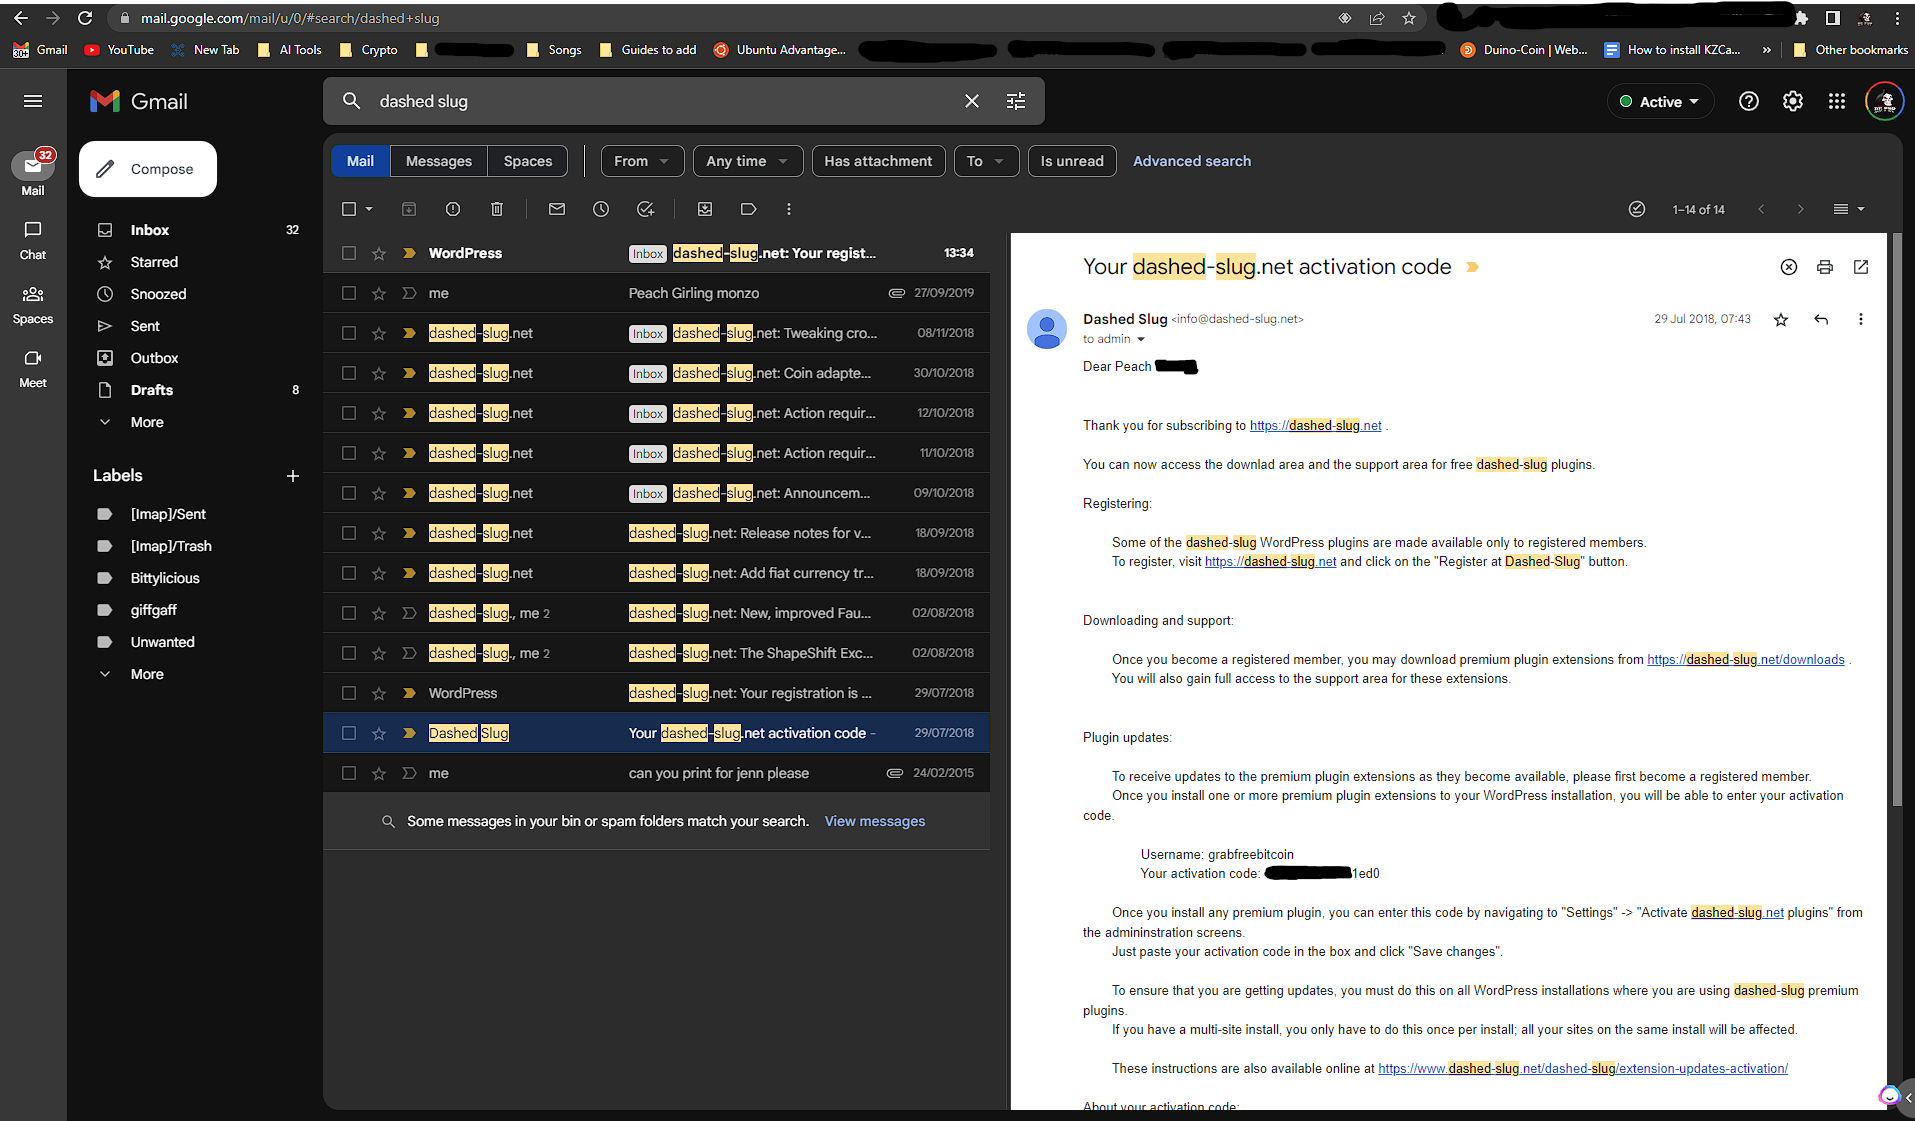Click the Labels tag toolbar icon
The width and height of the screenshot is (1915, 1121).
[x=748, y=209]
